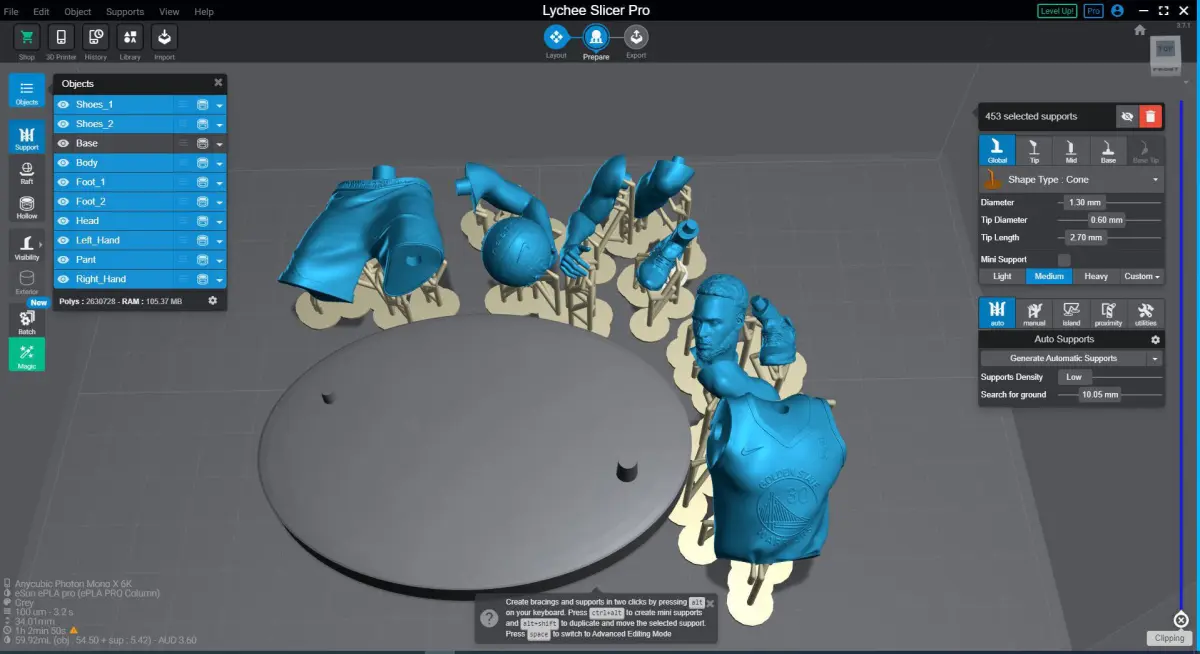The image size is (1200, 654).
Task: Switch to the Tip support tab
Action: [x=1034, y=151]
